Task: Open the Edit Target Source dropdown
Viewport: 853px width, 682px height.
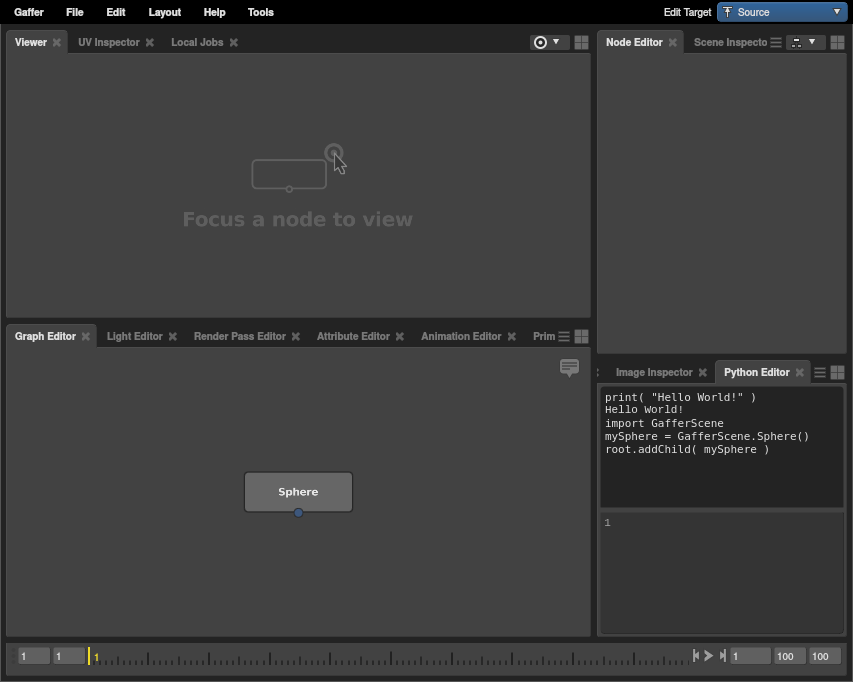Action: click(782, 12)
